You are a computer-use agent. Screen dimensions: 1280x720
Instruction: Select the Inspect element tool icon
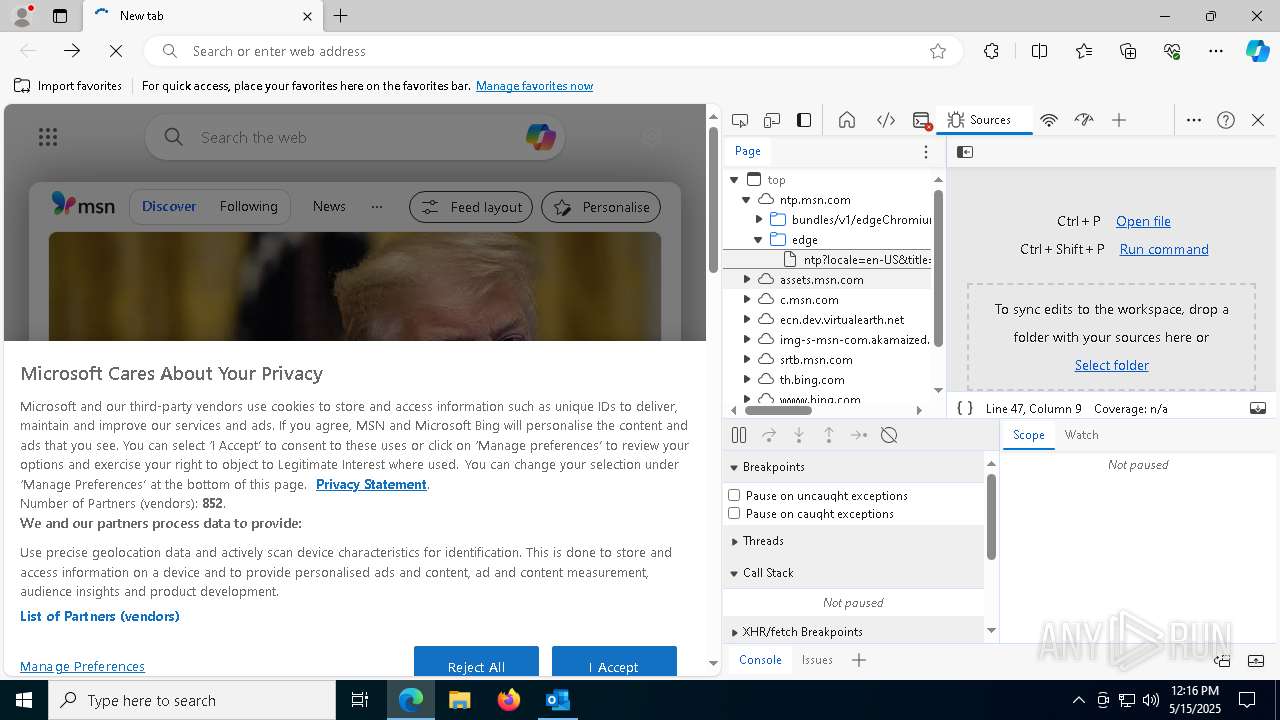(740, 120)
